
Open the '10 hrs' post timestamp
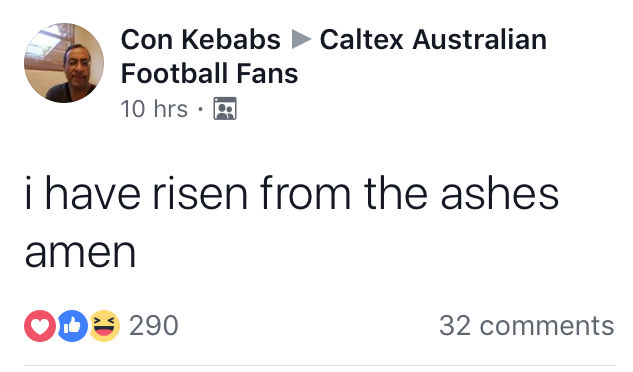pos(154,109)
